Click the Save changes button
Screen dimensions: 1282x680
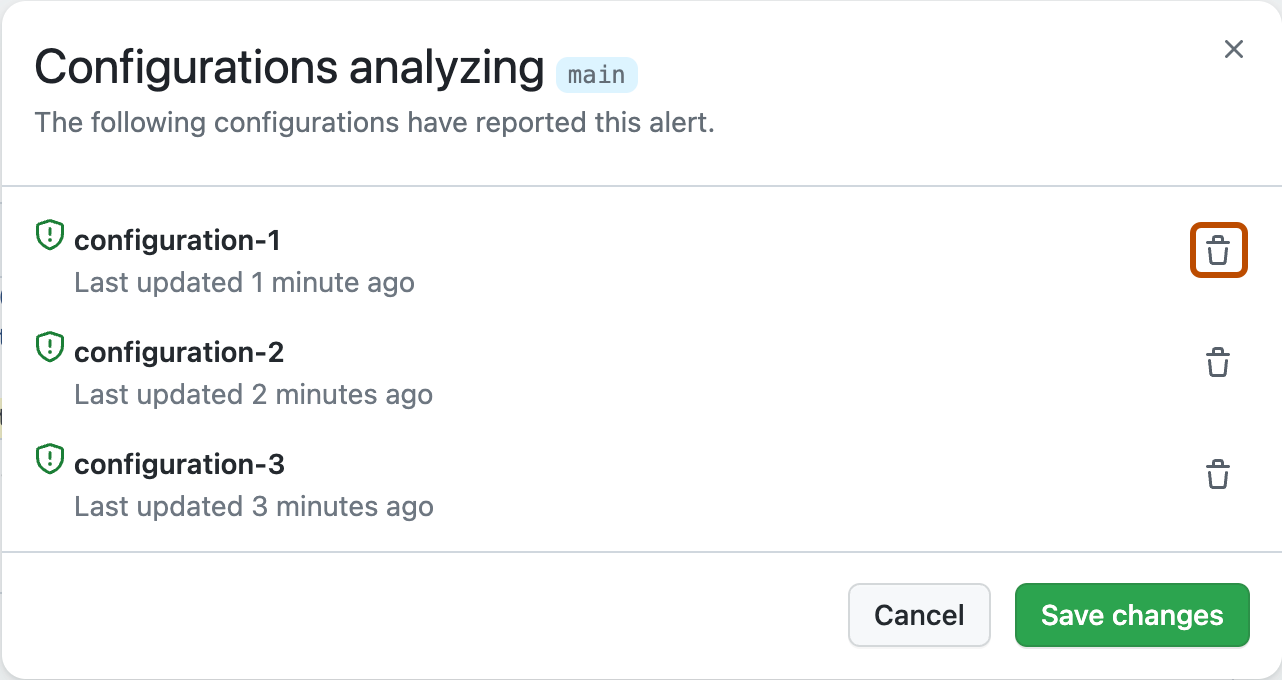coord(1131,615)
